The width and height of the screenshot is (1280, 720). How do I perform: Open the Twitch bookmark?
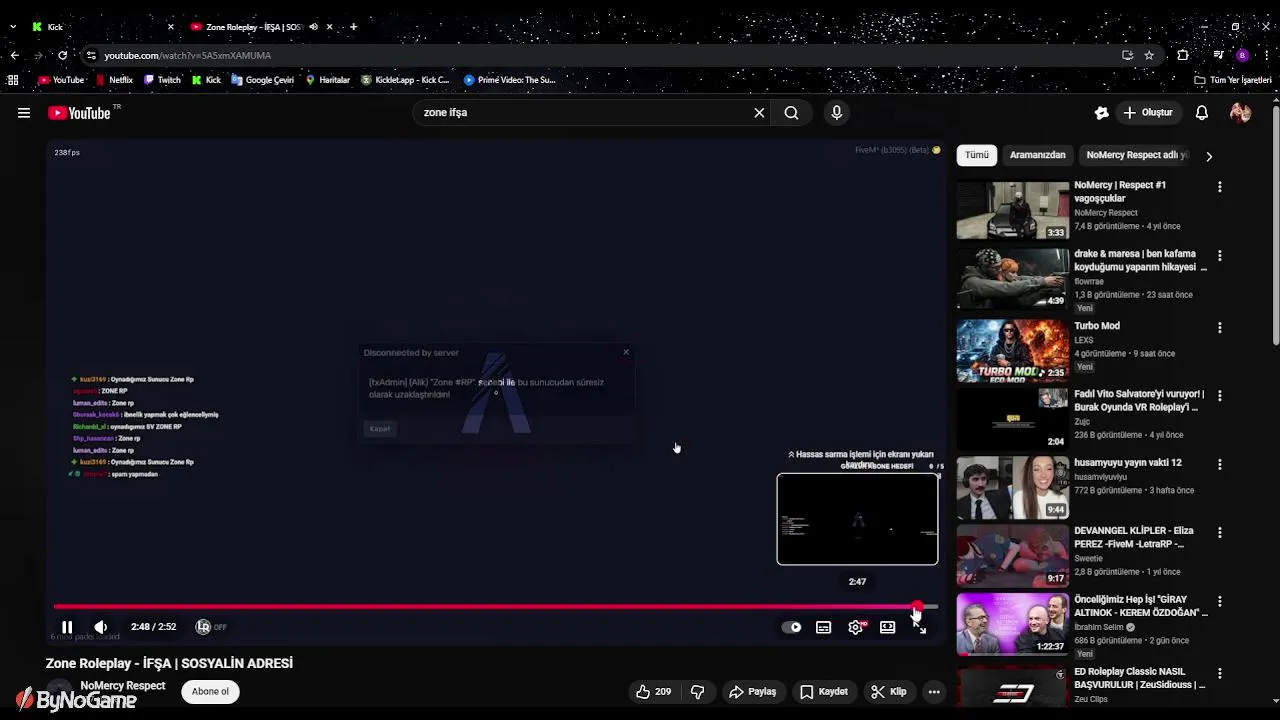point(162,80)
